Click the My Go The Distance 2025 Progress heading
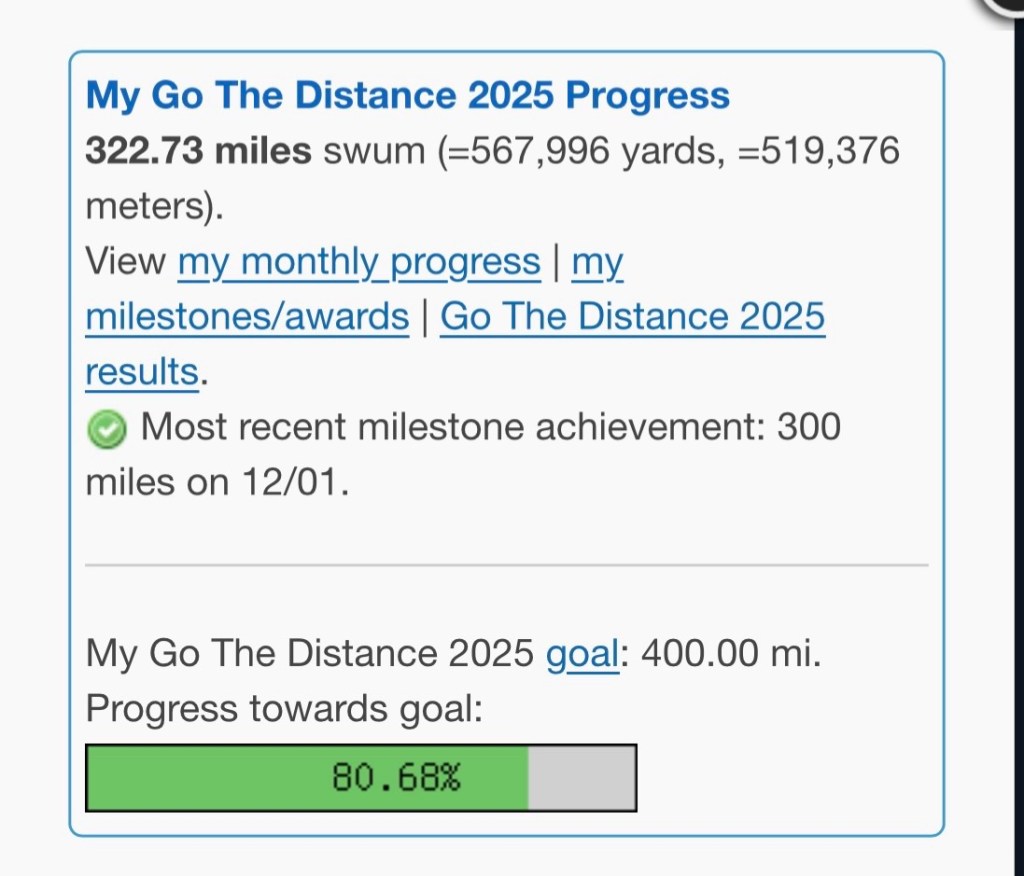Viewport: 1024px width, 876px height. (407, 96)
